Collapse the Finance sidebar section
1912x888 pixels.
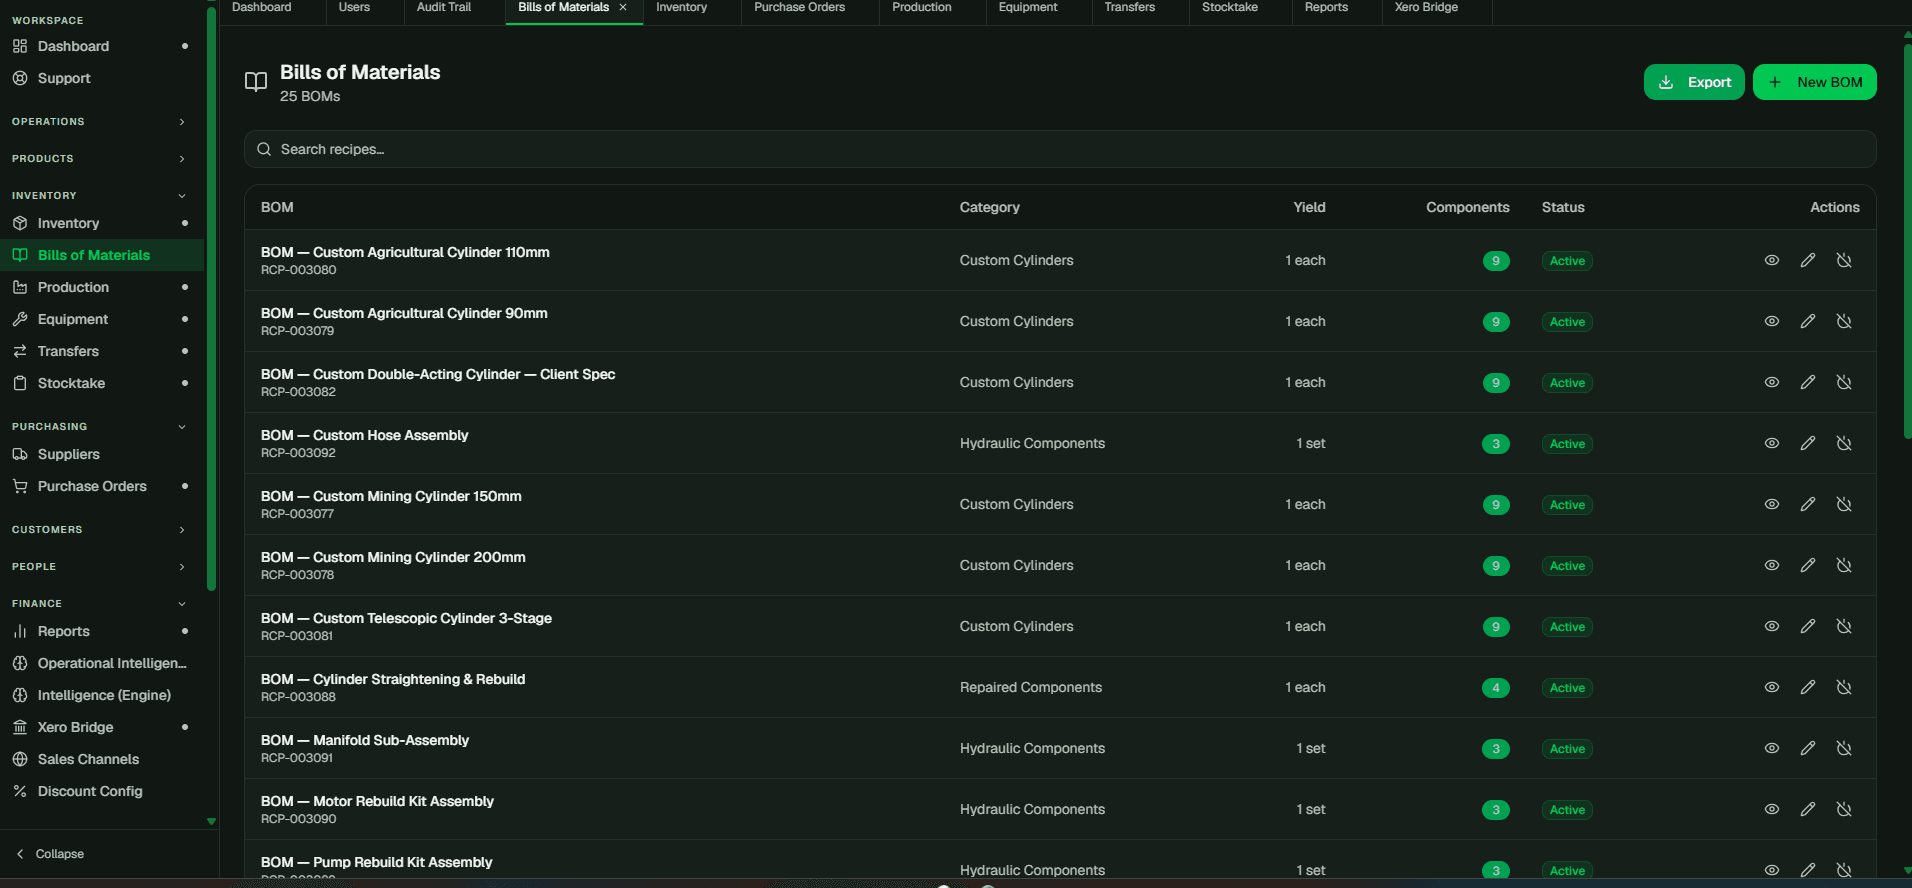(100, 604)
